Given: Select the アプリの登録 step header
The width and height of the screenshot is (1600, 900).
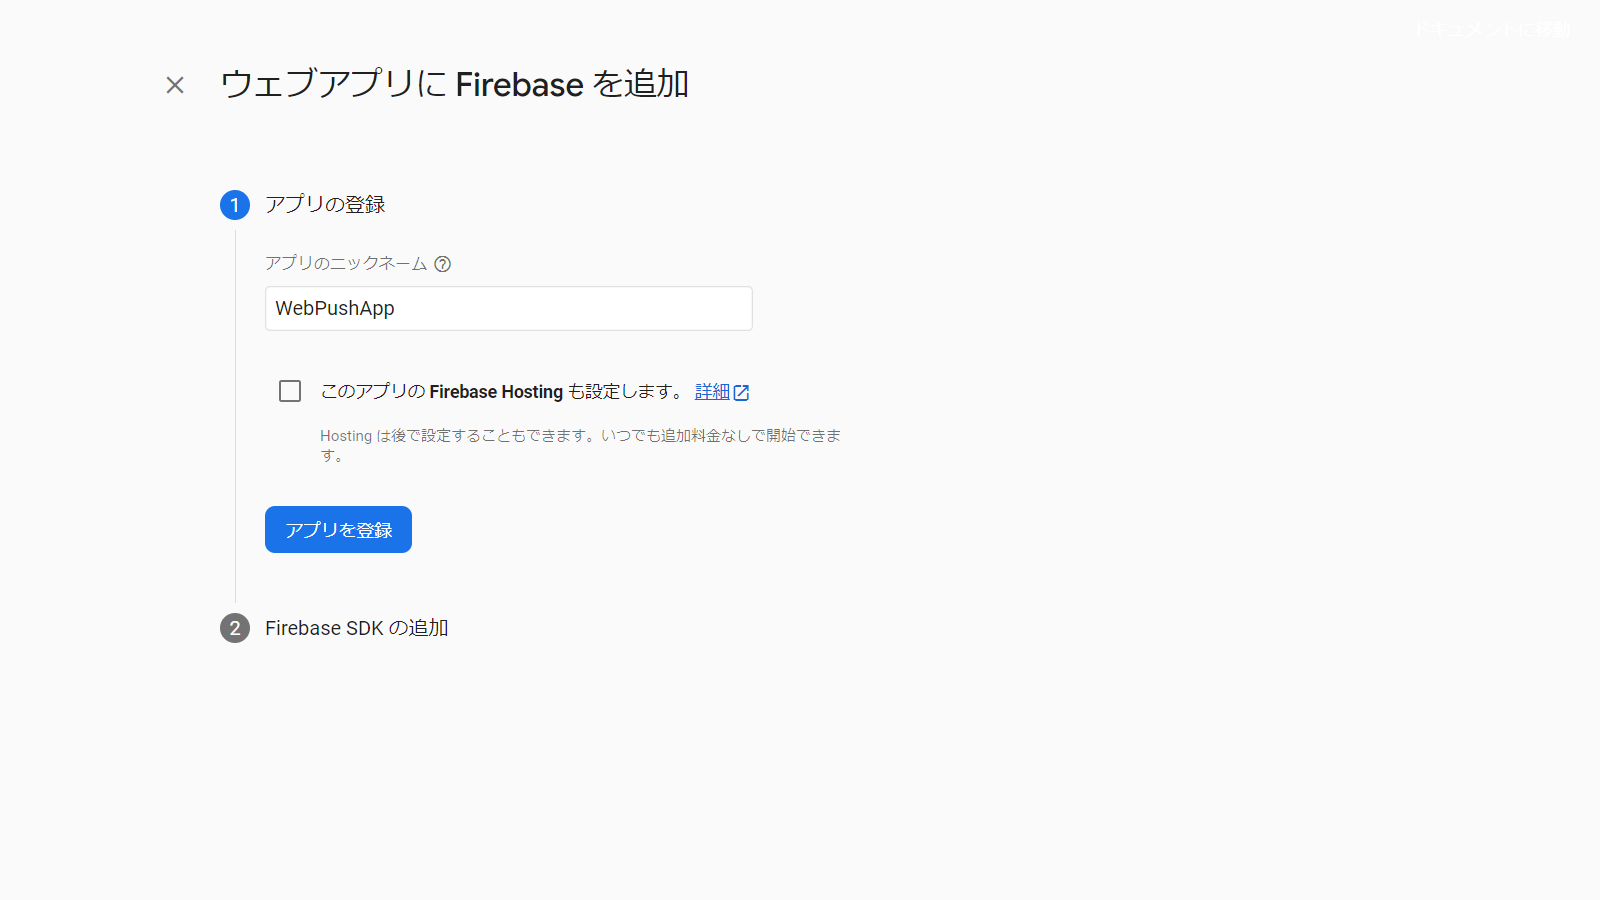Looking at the screenshot, I should [x=325, y=205].
